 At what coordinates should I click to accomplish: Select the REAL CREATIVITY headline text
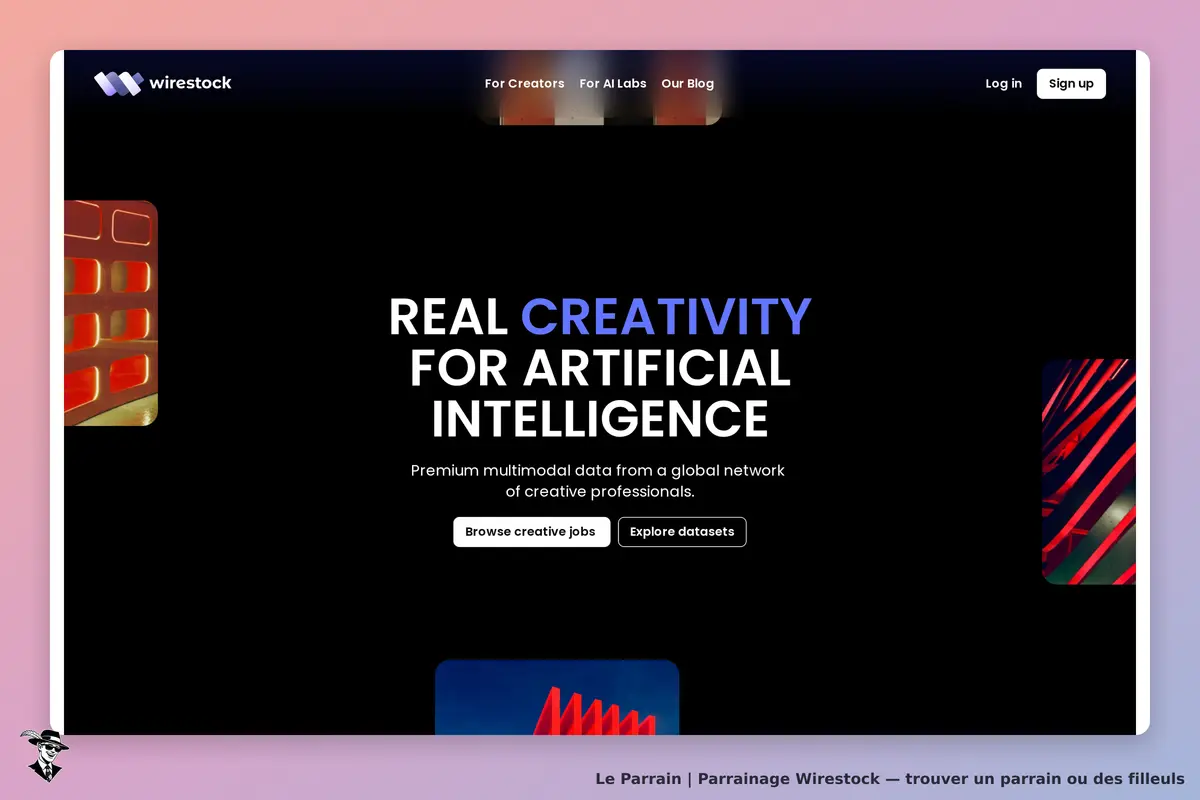[600, 317]
